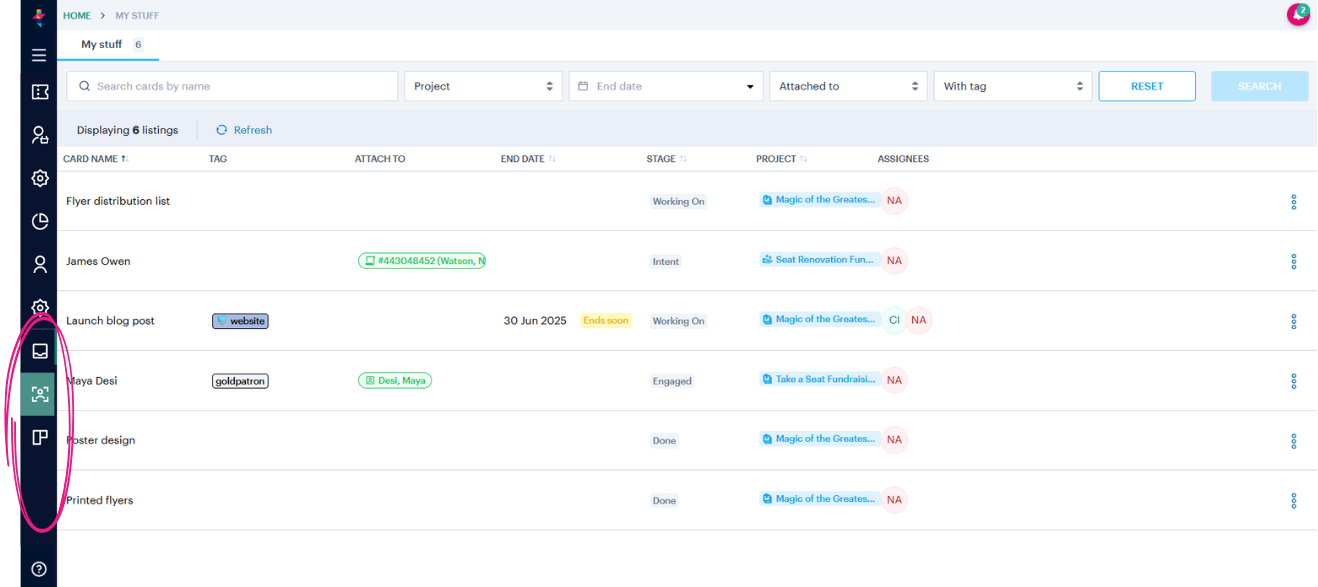Click the RESET button
Image resolution: width=1318 pixels, height=587 pixels.
tap(1146, 86)
